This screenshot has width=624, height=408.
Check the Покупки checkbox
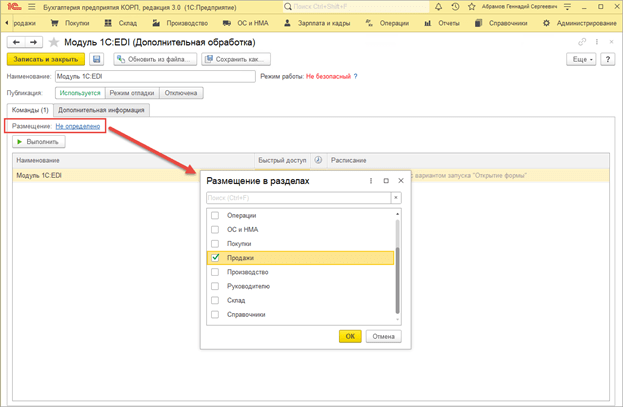tap(215, 244)
